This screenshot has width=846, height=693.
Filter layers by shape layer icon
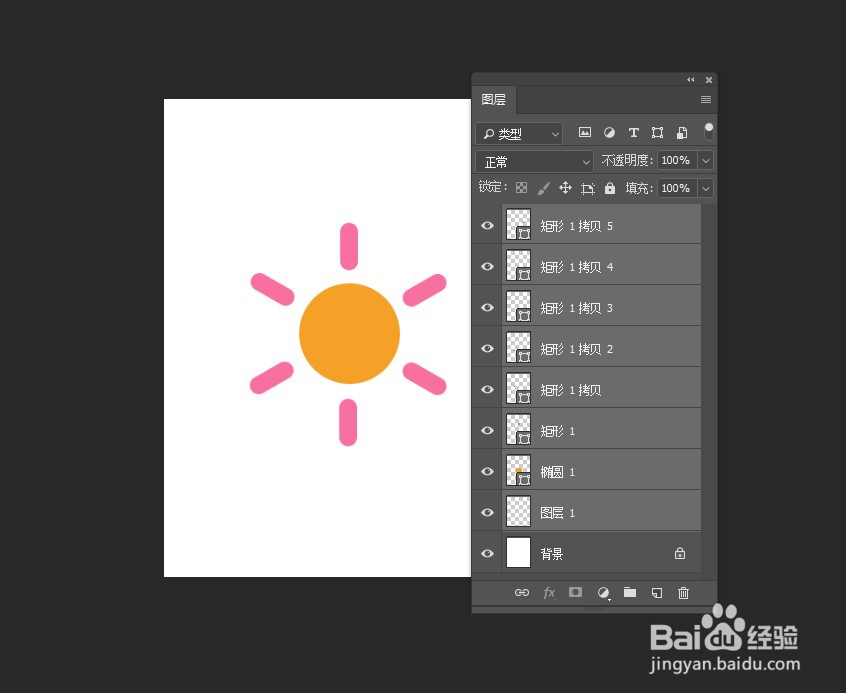tap(657, 132)
